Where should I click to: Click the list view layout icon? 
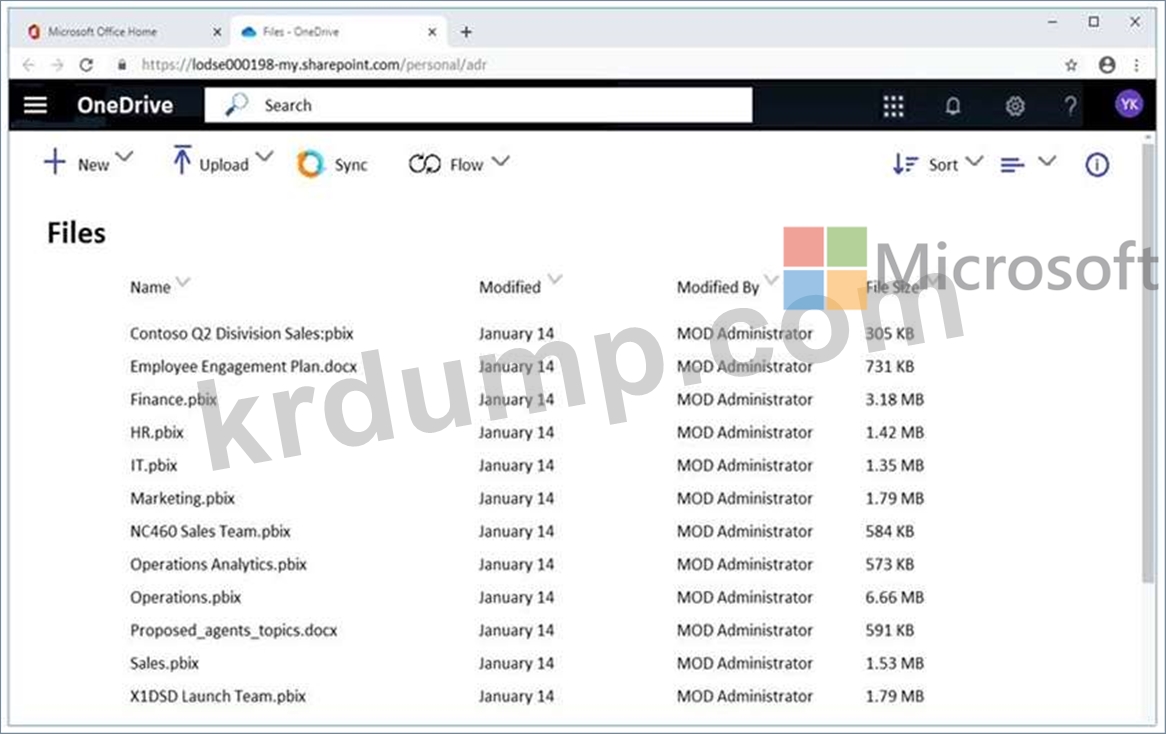coord(1012,164)
